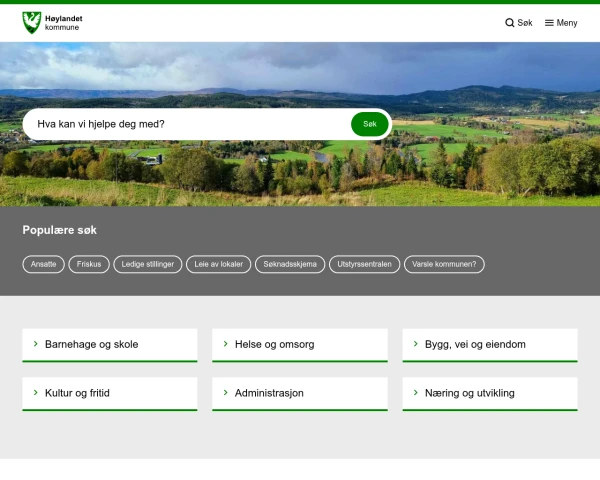Open the Meny hamburger icon

pos(549,23)
